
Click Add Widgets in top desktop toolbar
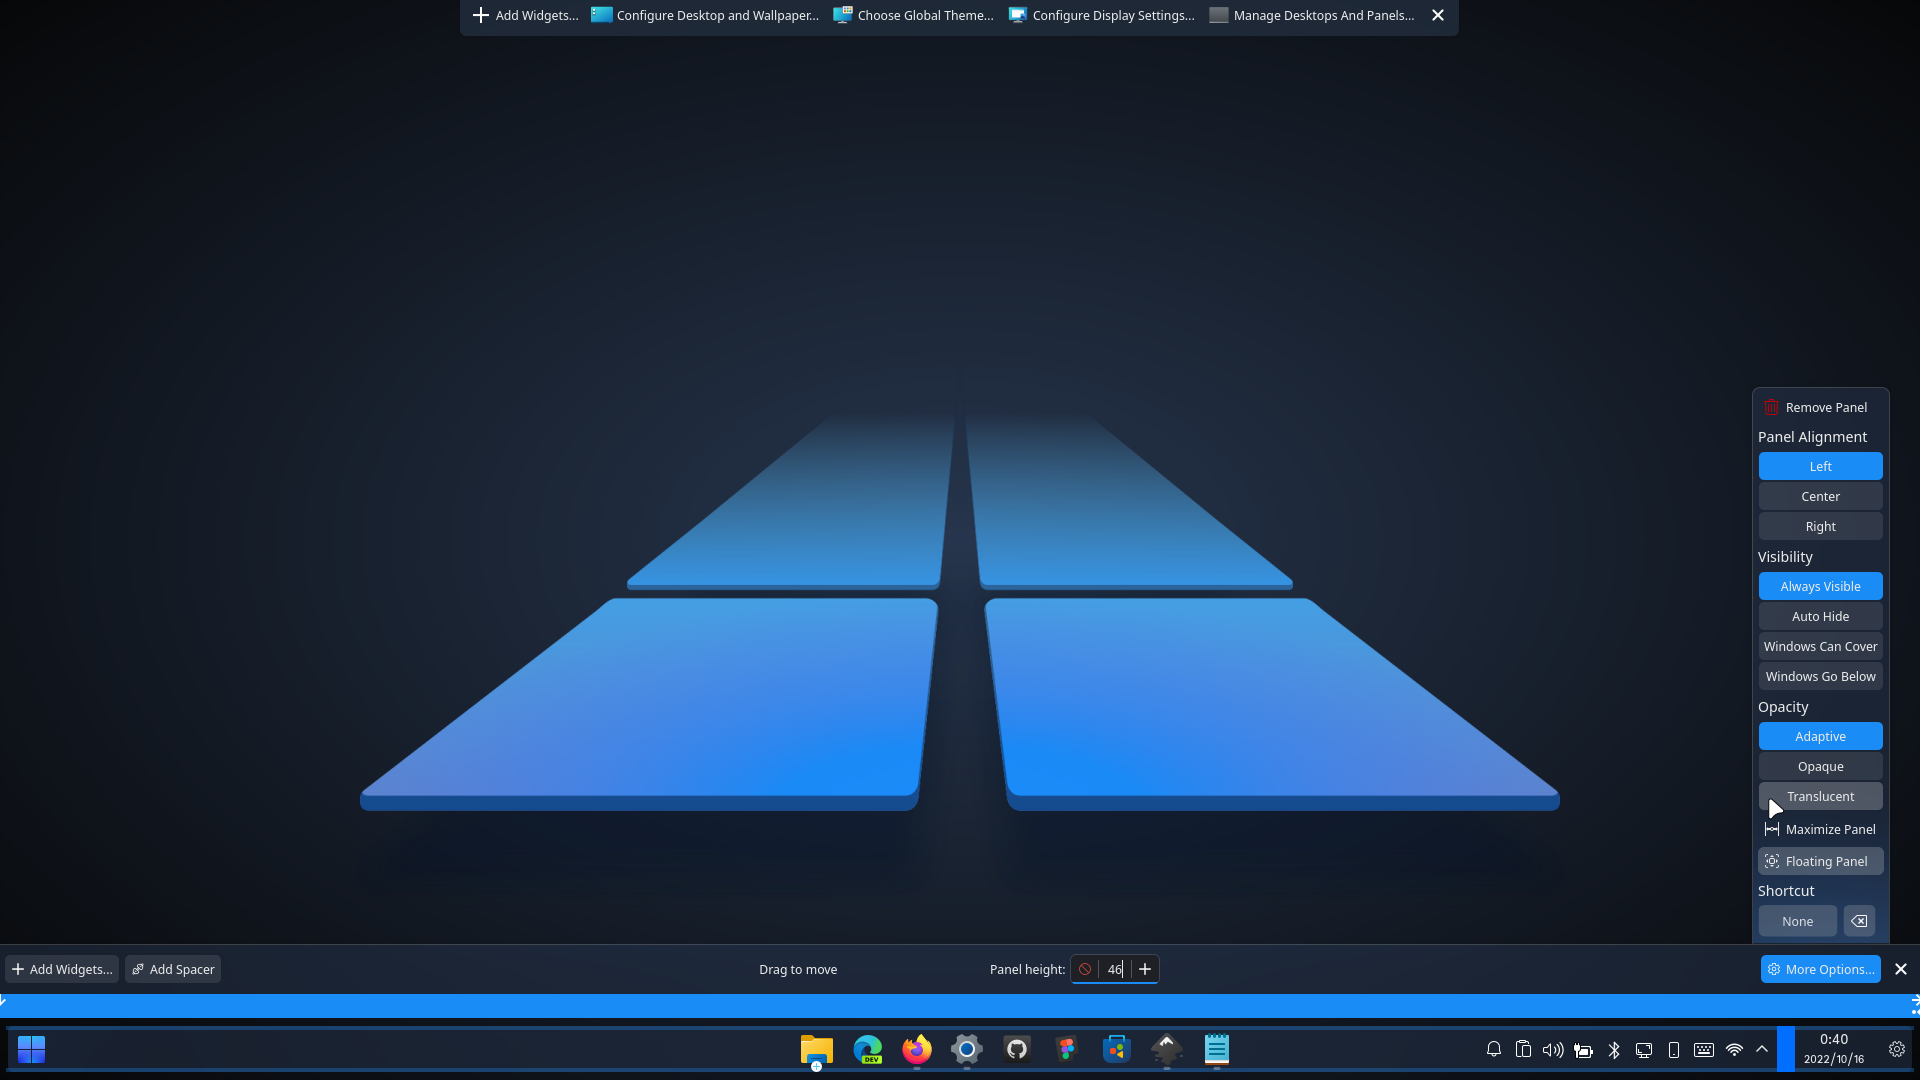tap(525, 15)
